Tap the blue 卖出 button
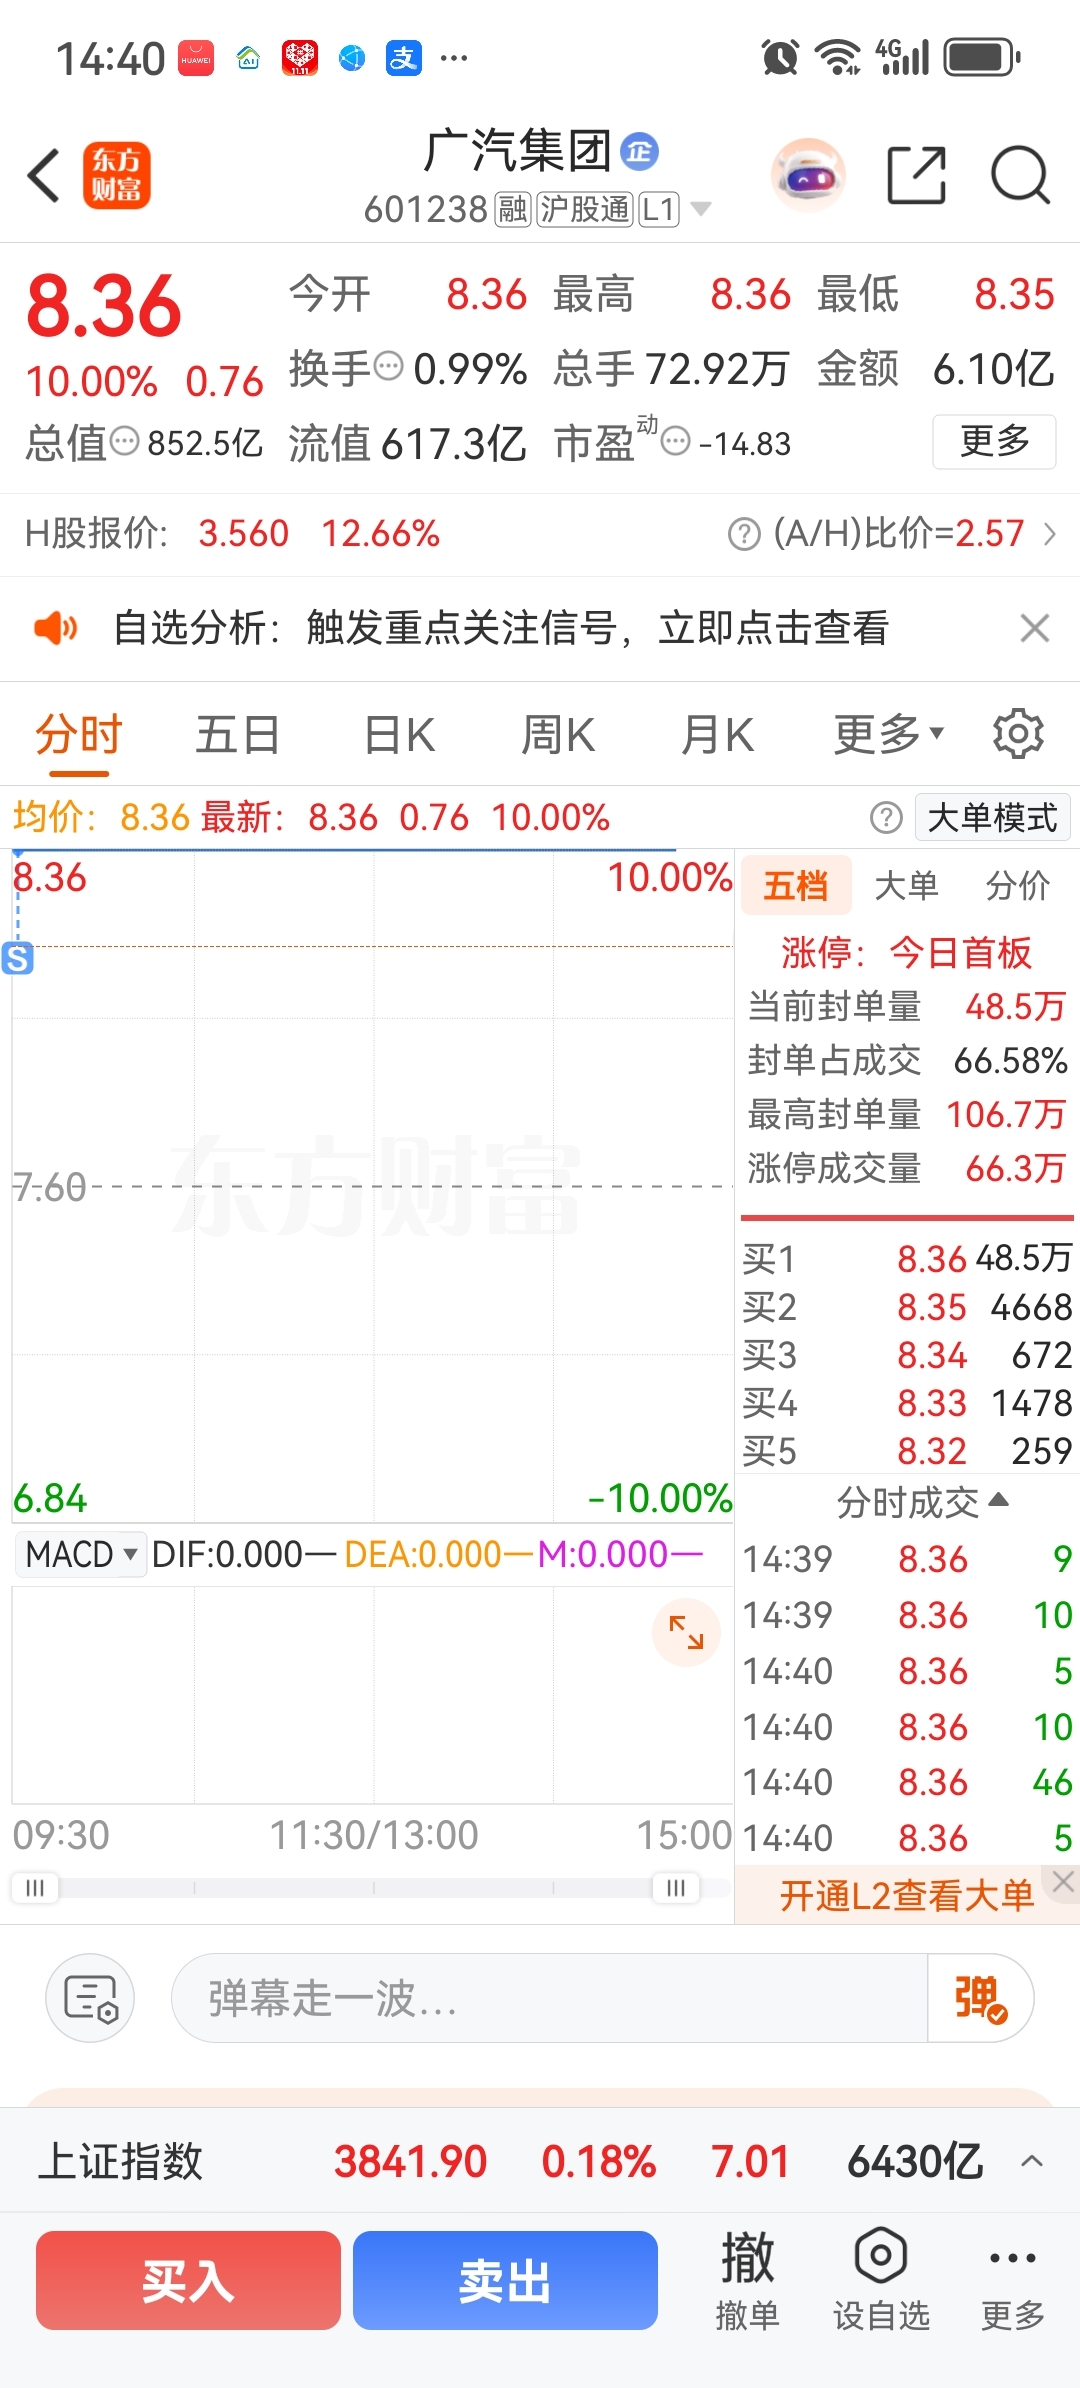 tap(505, 2281)
